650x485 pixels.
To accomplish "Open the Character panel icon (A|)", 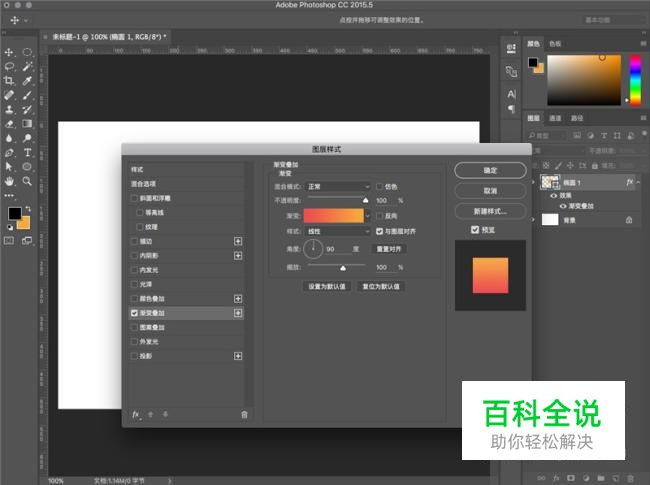I will pos(512,95).
